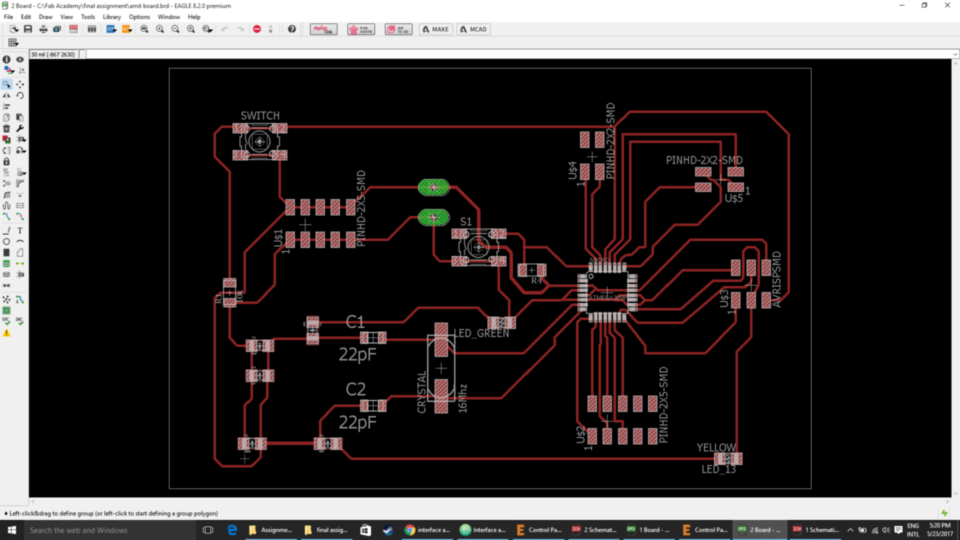Screen dimensions: 960x540
Task: Click the LED_GREEN label on the board
Action: point(481,334)
